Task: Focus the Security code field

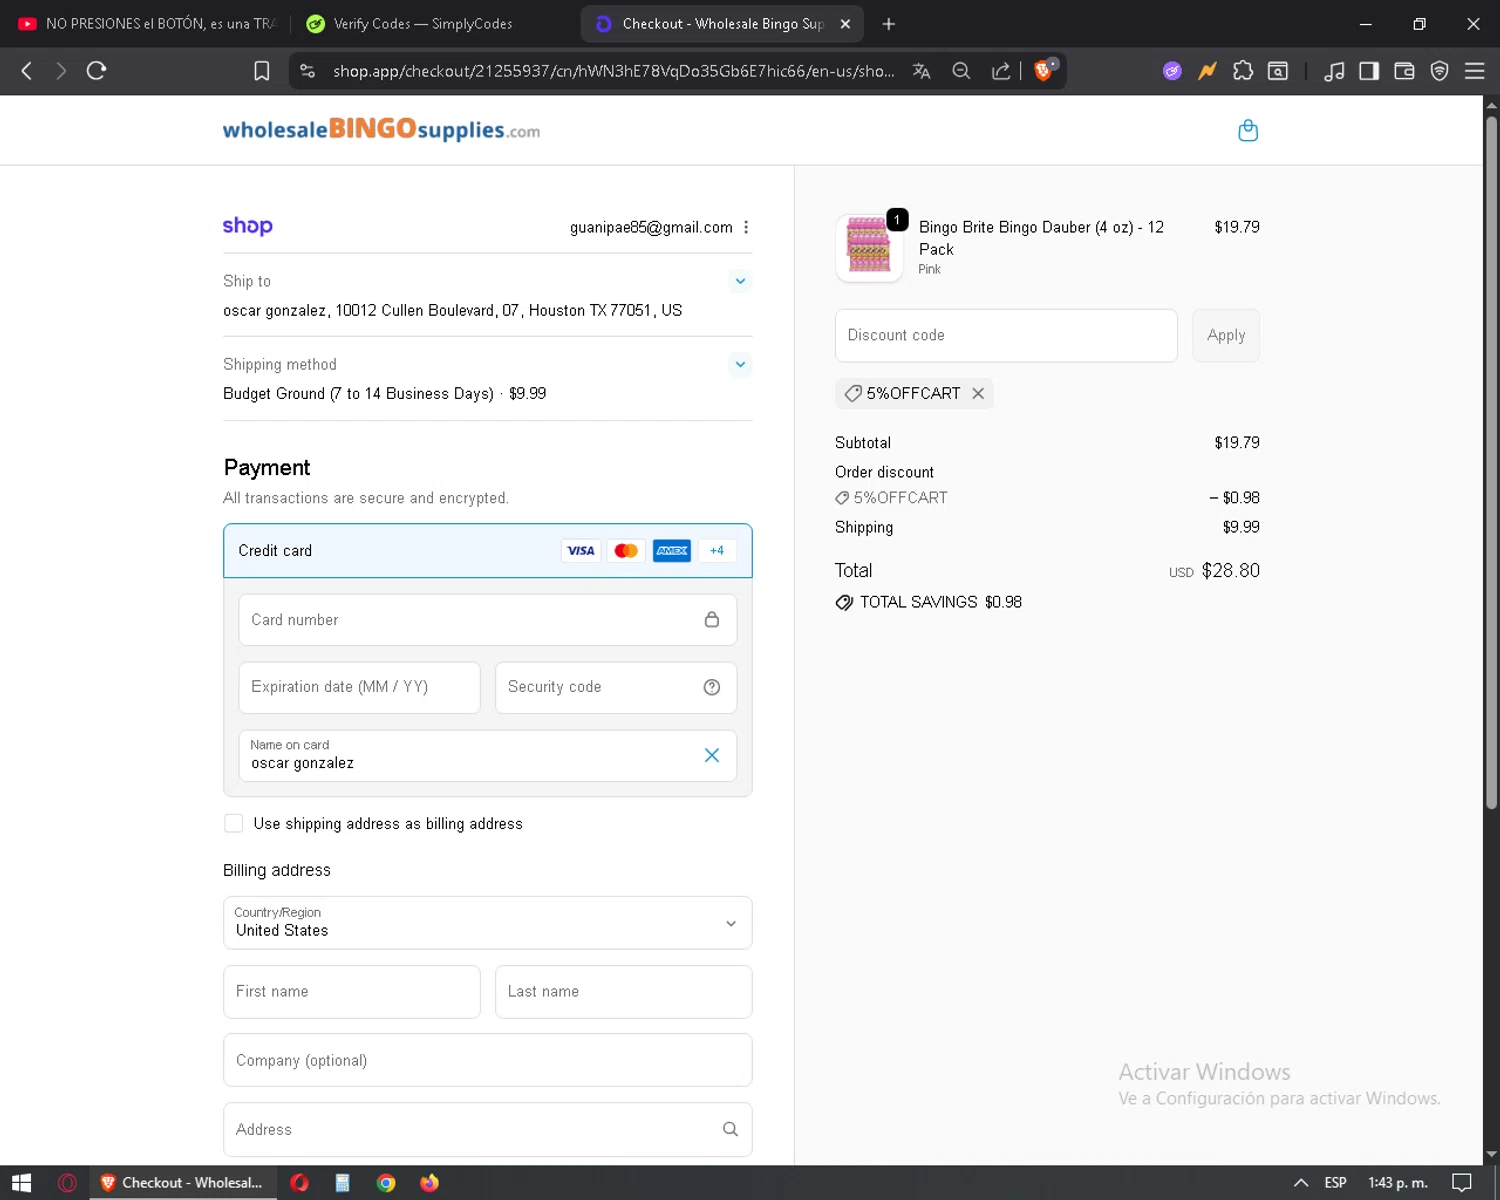Action: pos(616,687)
